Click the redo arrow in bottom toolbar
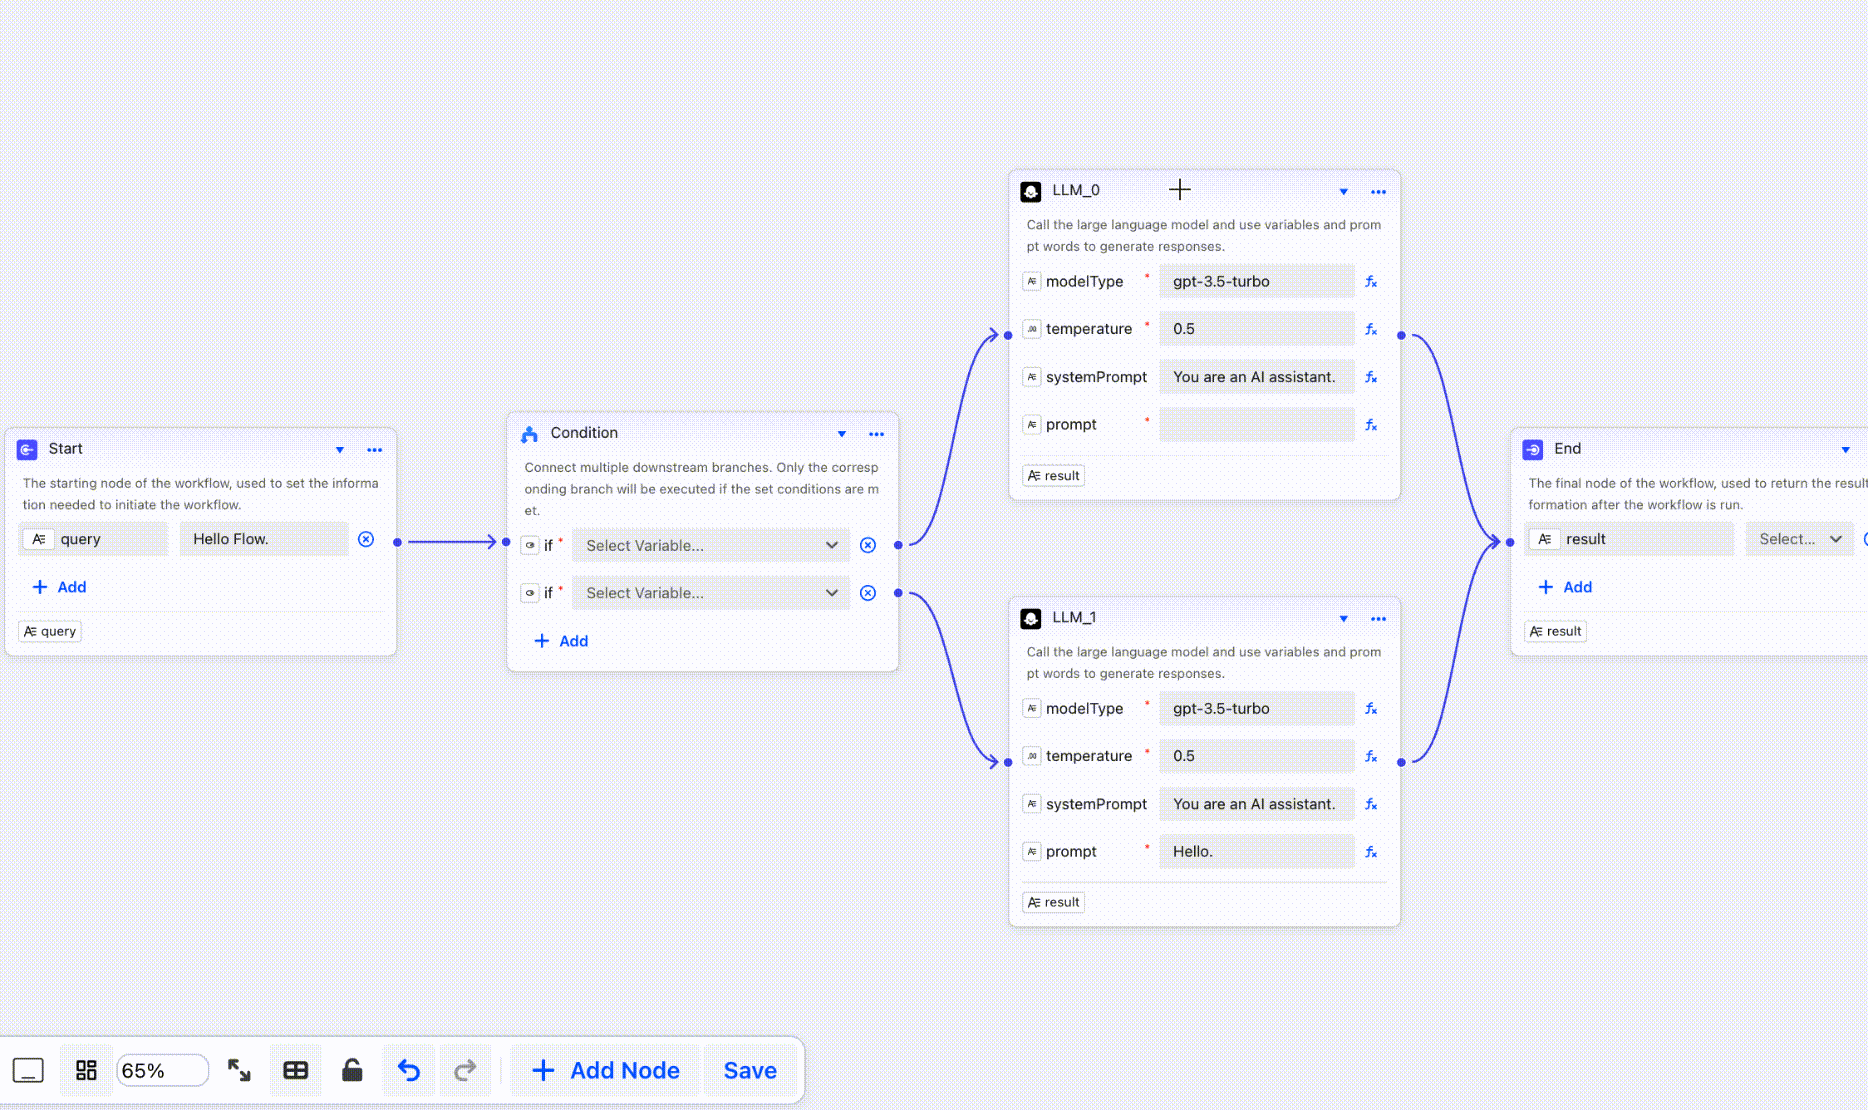 tap(465, 1070)
